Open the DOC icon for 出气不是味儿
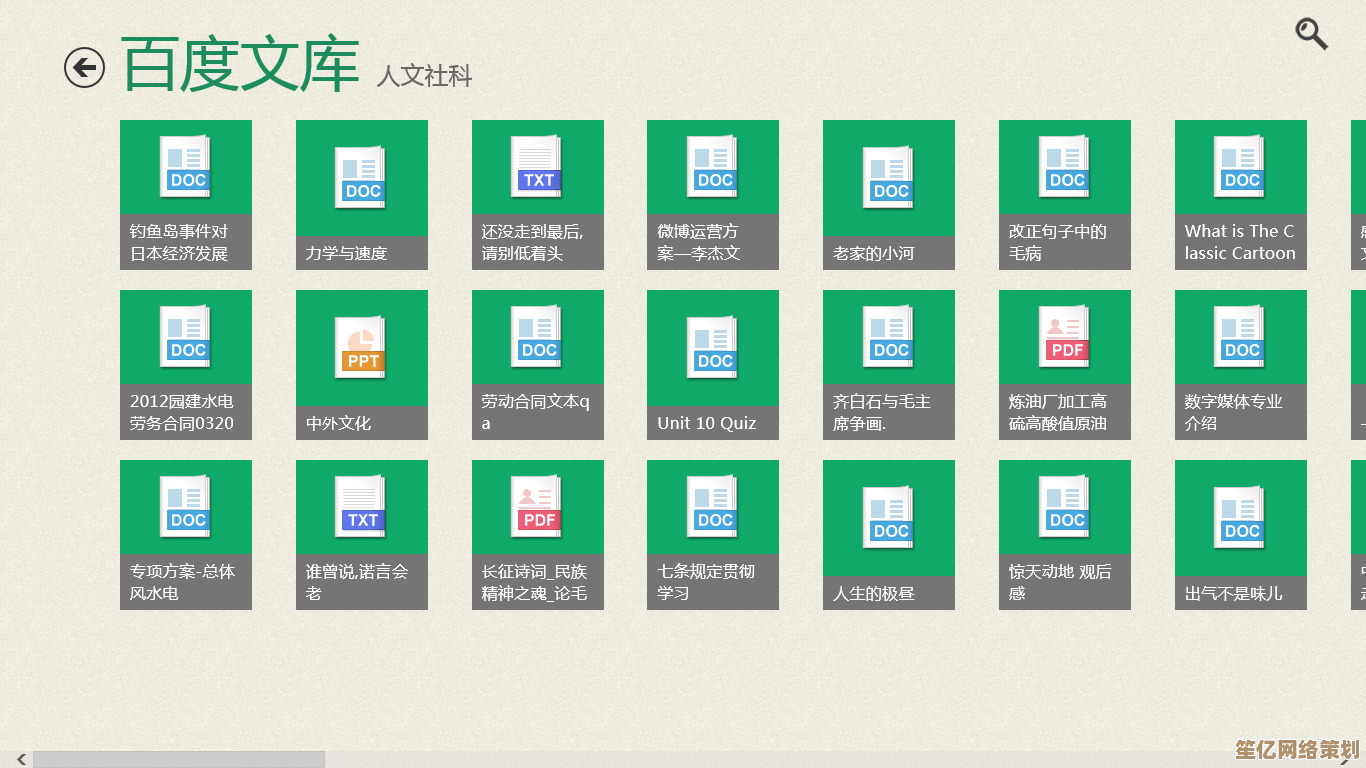The image size is (1366, 768). 1240,517
